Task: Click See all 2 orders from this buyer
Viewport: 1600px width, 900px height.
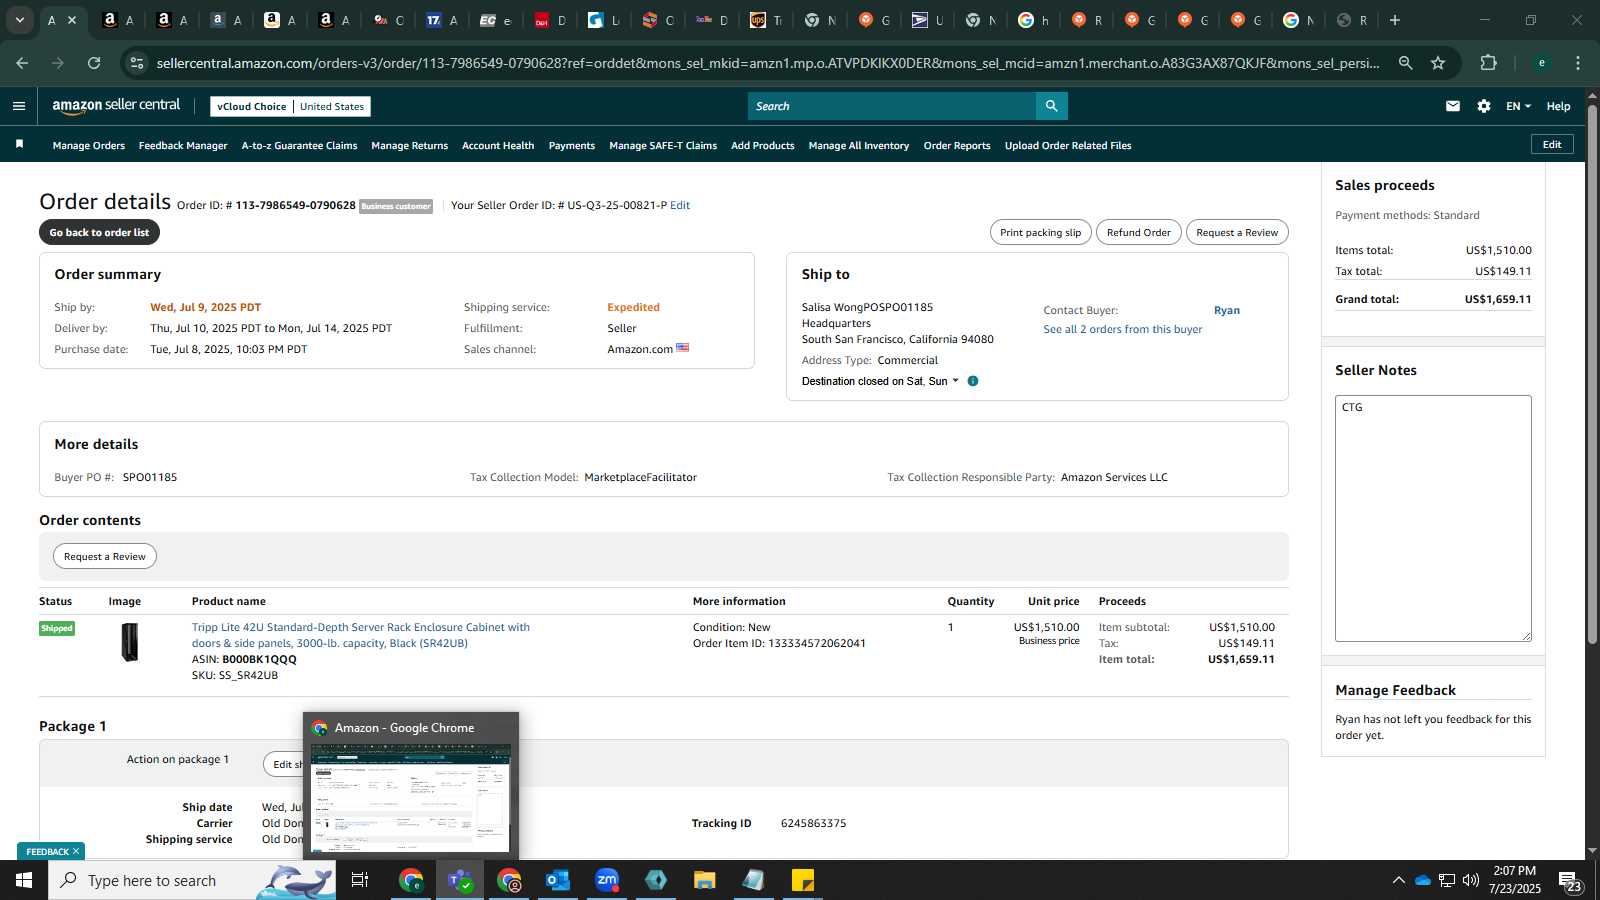Action: tap(1123, 329)
